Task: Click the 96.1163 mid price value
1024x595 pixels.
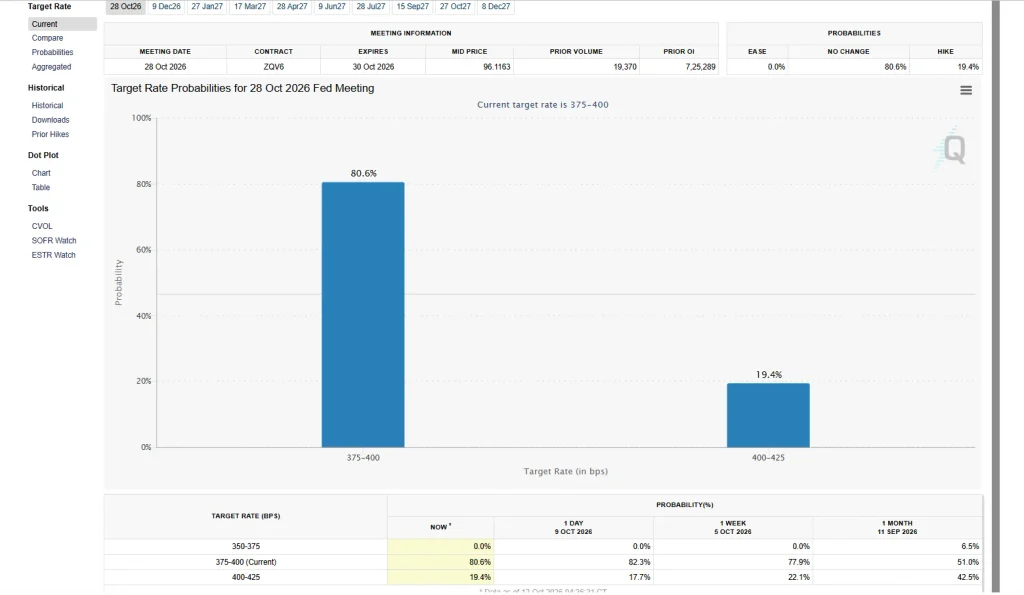Action: click(x=496, y=67)
